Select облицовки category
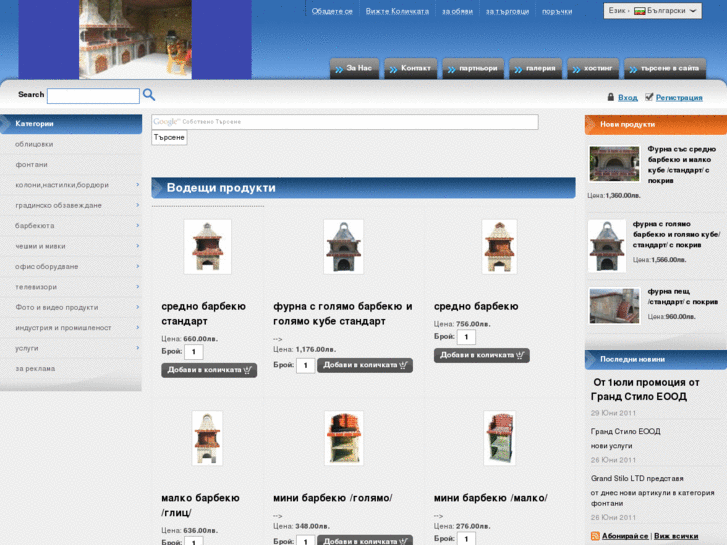 [71, 144]
